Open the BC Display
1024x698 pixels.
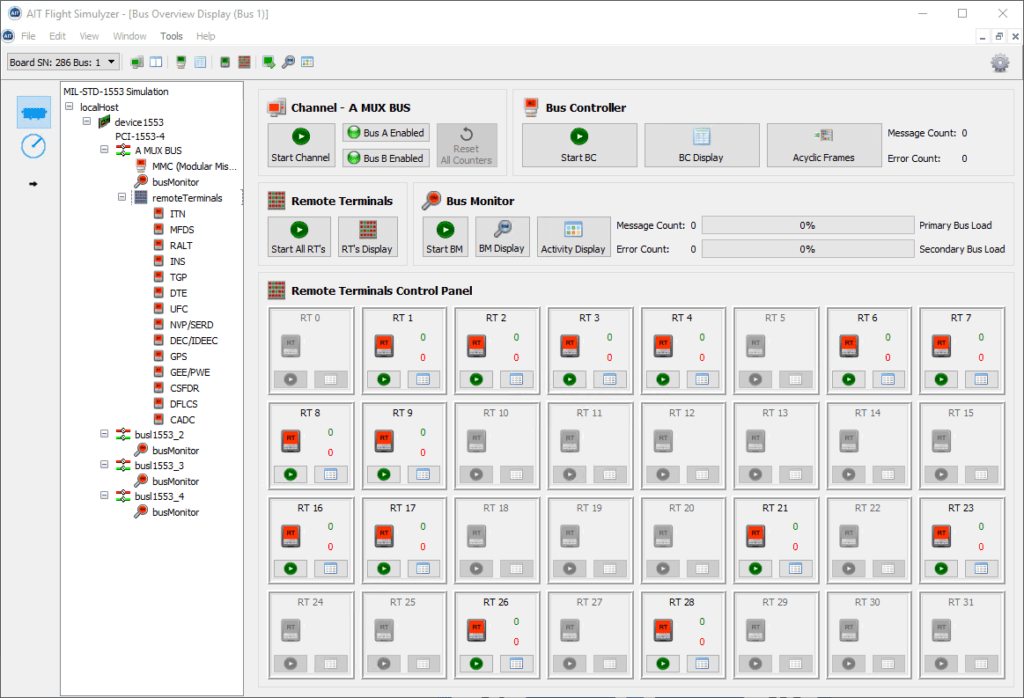701,145
